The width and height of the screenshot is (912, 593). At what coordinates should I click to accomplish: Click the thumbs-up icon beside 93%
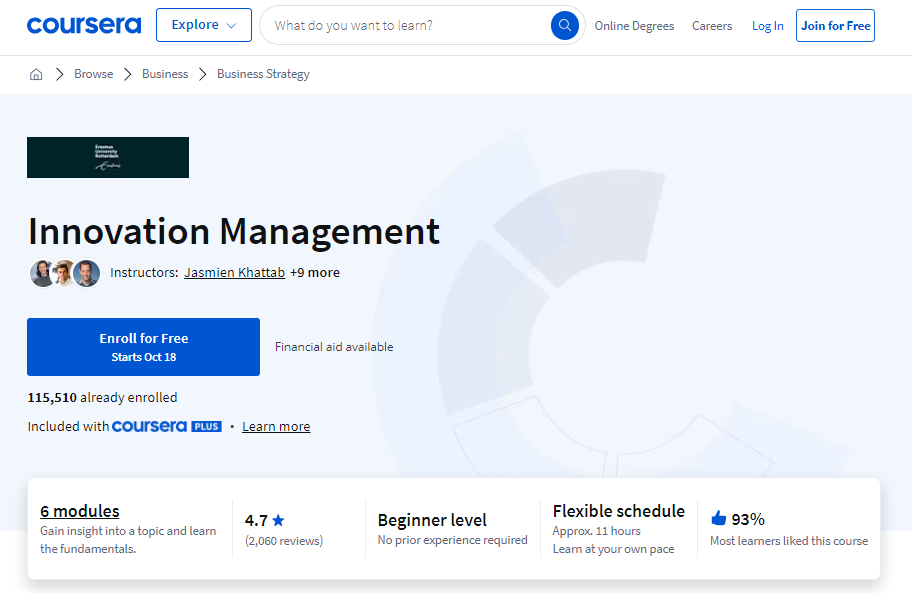[719, 518]
